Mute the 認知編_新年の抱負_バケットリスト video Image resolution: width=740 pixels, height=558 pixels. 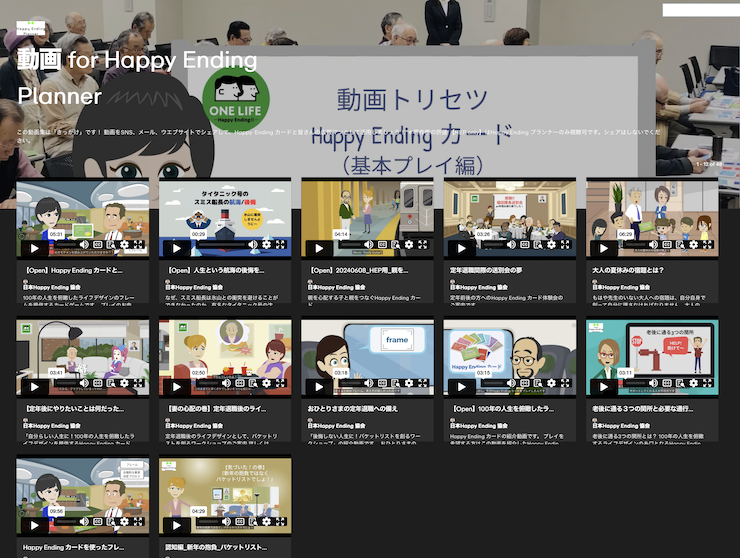tap(226, 521)
